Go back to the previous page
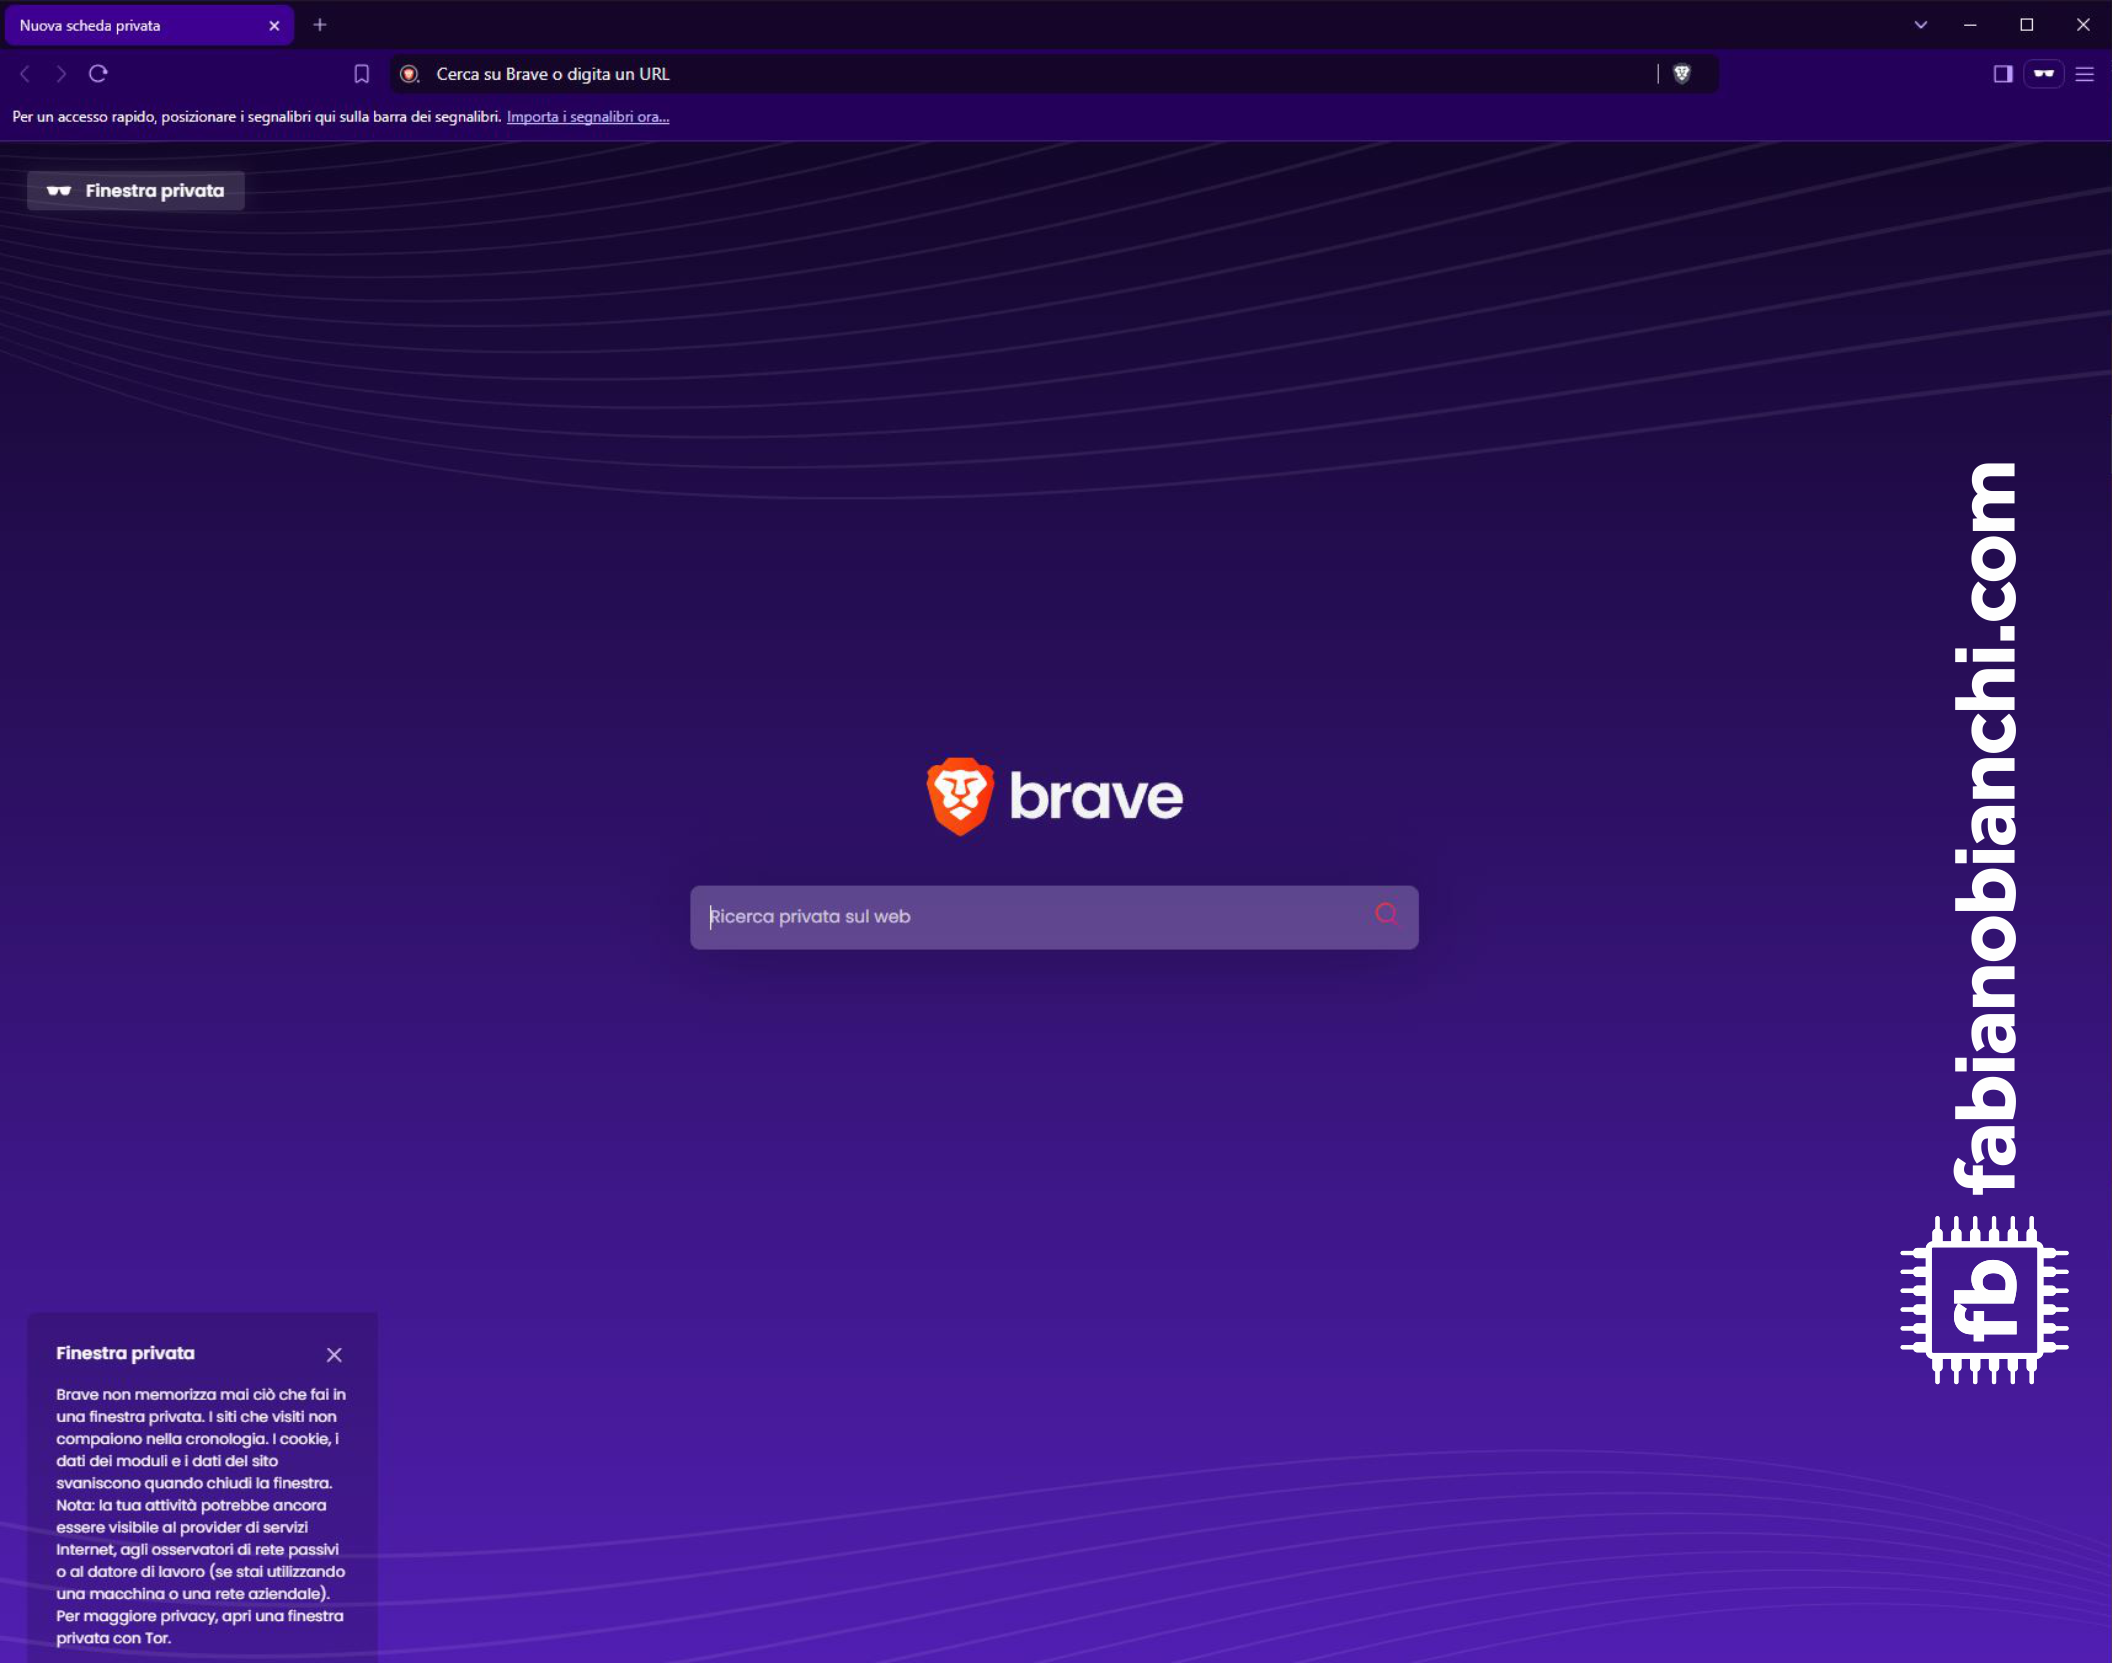Screen dimensions: 2112x1663 tap(26, 74)
